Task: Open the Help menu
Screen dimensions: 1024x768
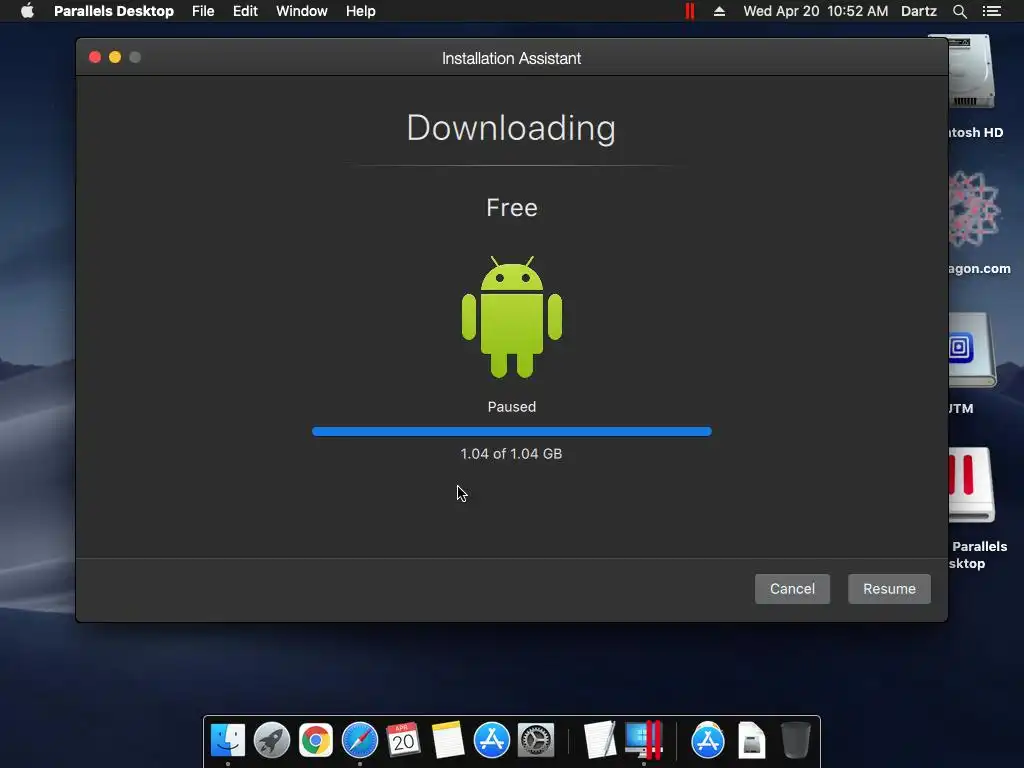Action: (360, 11)
